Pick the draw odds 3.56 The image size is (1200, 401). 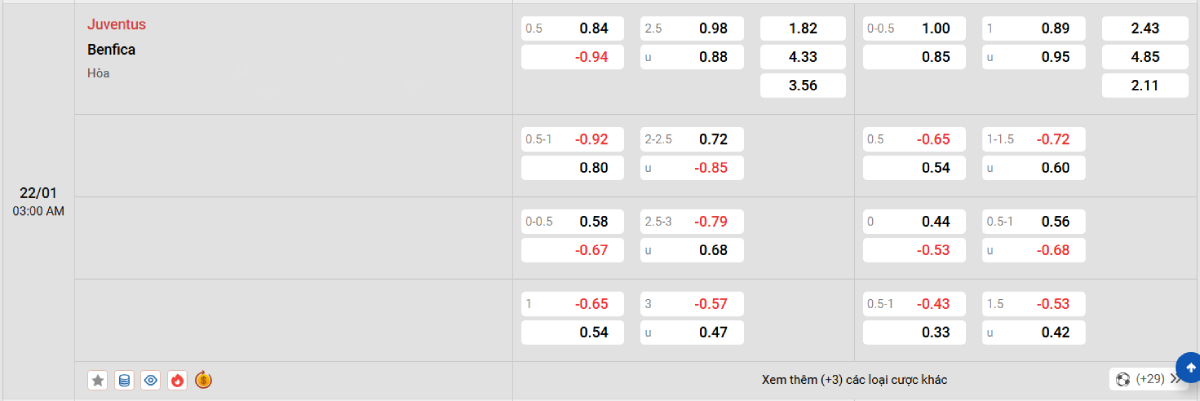point(803,86)
